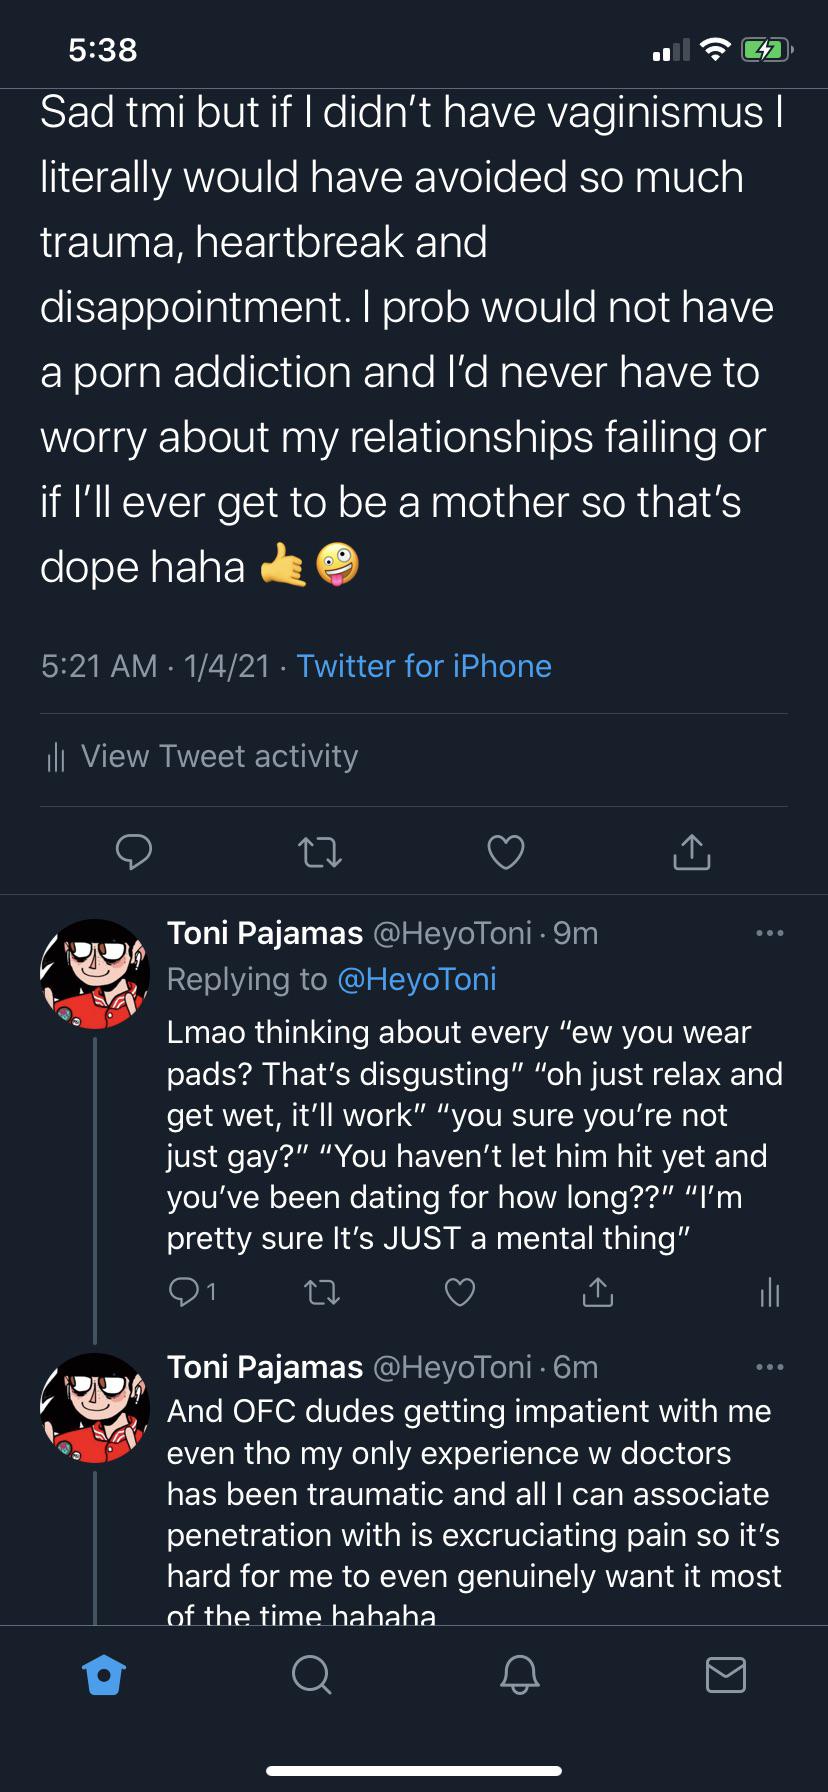Reply to the main tweet
This screenshot has width=828, height=1792.
(134, 851)
